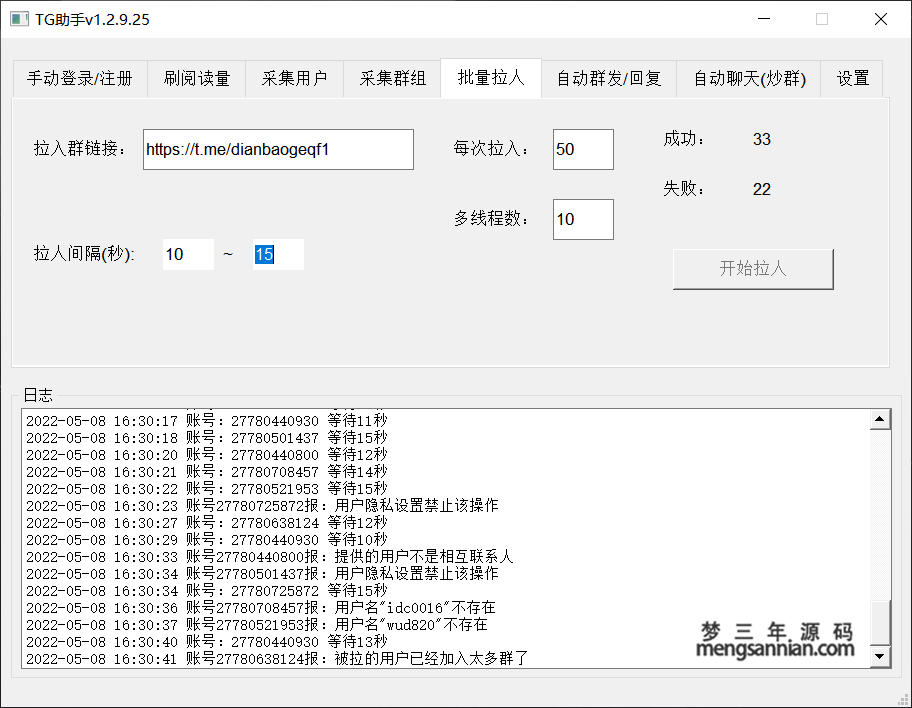Click the 多线程数 input field
Screen dimensions: 912x708
(583, 219)
